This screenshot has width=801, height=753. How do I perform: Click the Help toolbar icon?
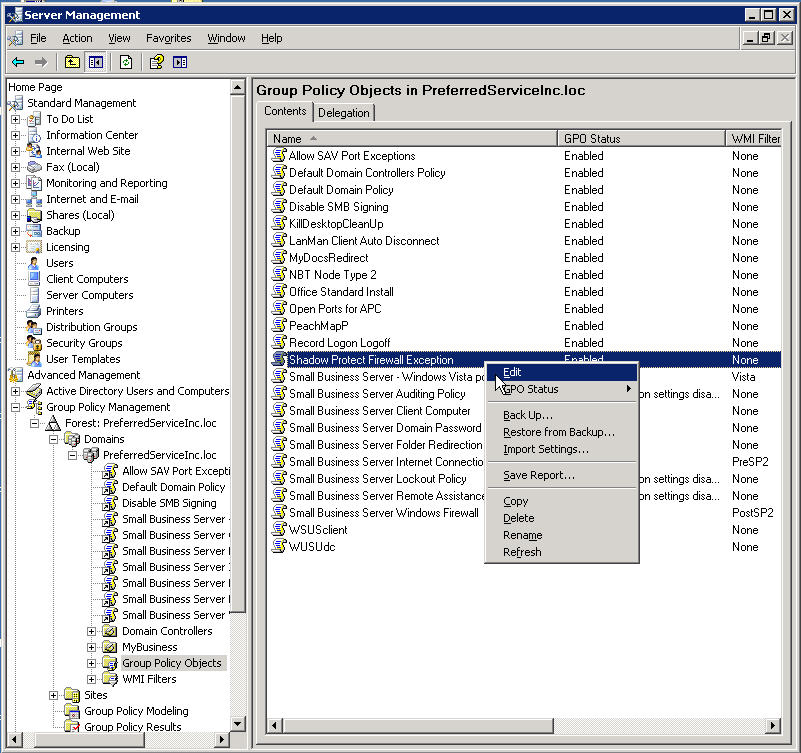[157, 62]
